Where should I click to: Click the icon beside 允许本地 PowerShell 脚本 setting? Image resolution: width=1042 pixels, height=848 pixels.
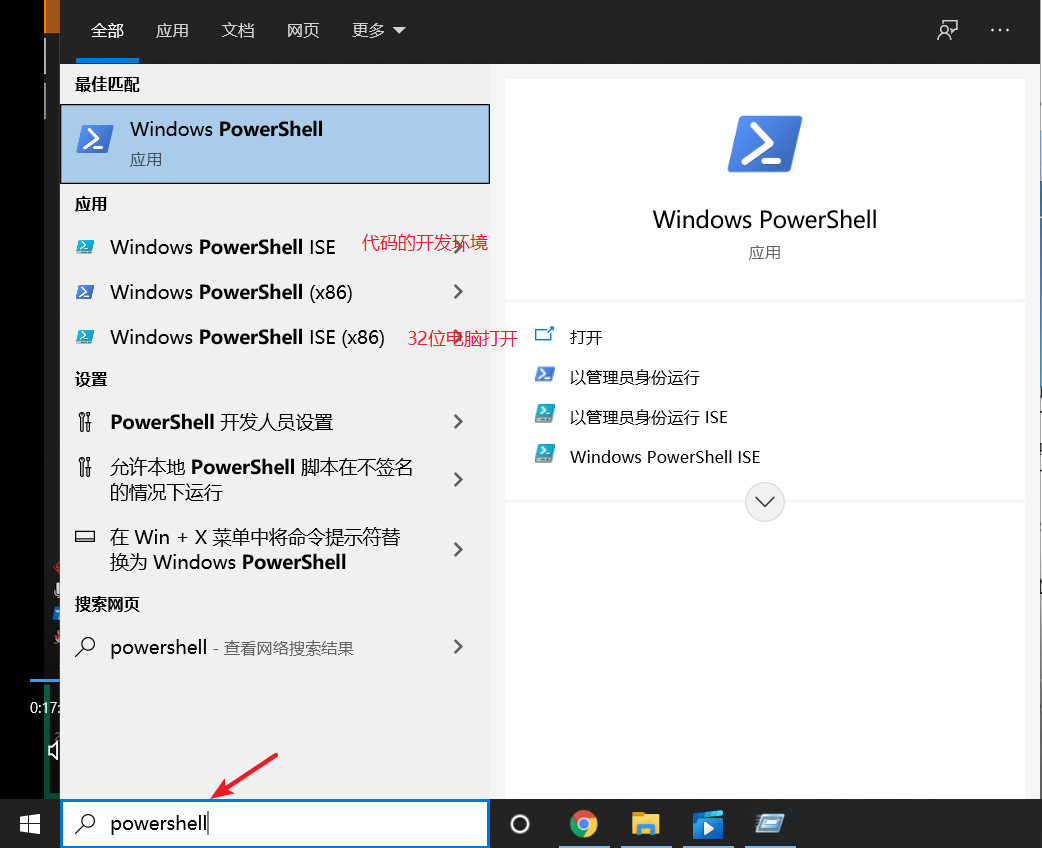(85, 467)
